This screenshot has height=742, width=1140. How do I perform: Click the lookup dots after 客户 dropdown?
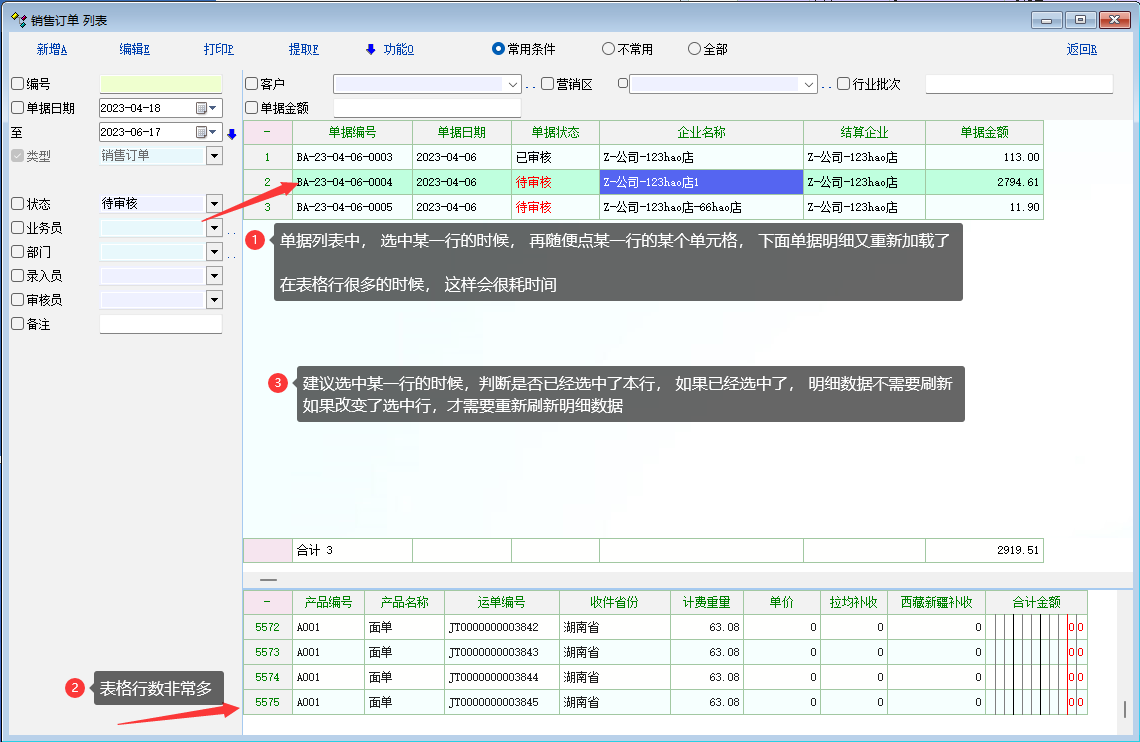(531, 86)
